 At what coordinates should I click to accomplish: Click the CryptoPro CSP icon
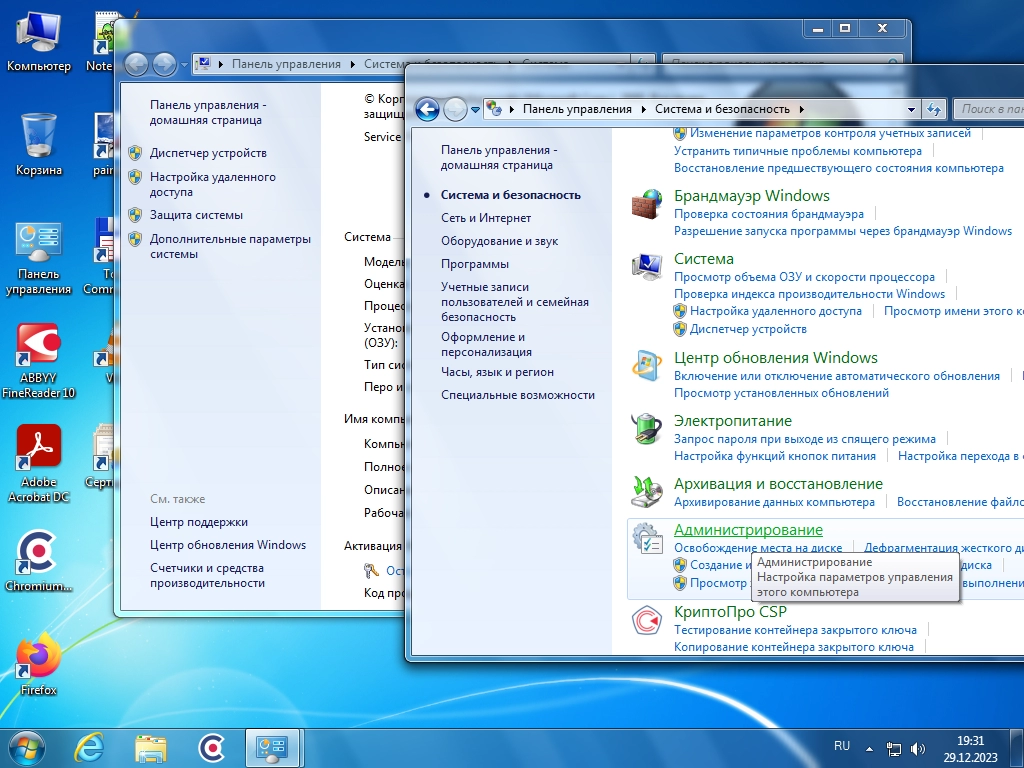click(647, 620)
